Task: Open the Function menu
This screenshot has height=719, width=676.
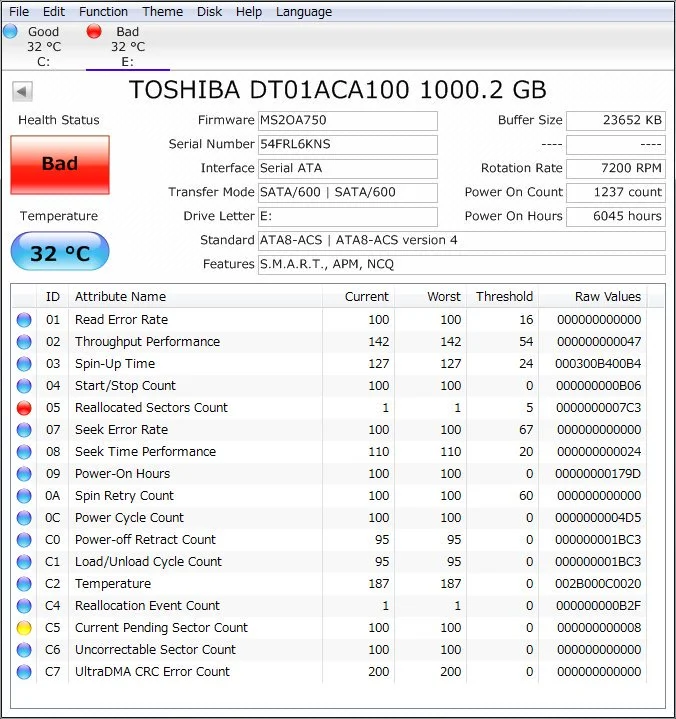Action: click(103, 11)
